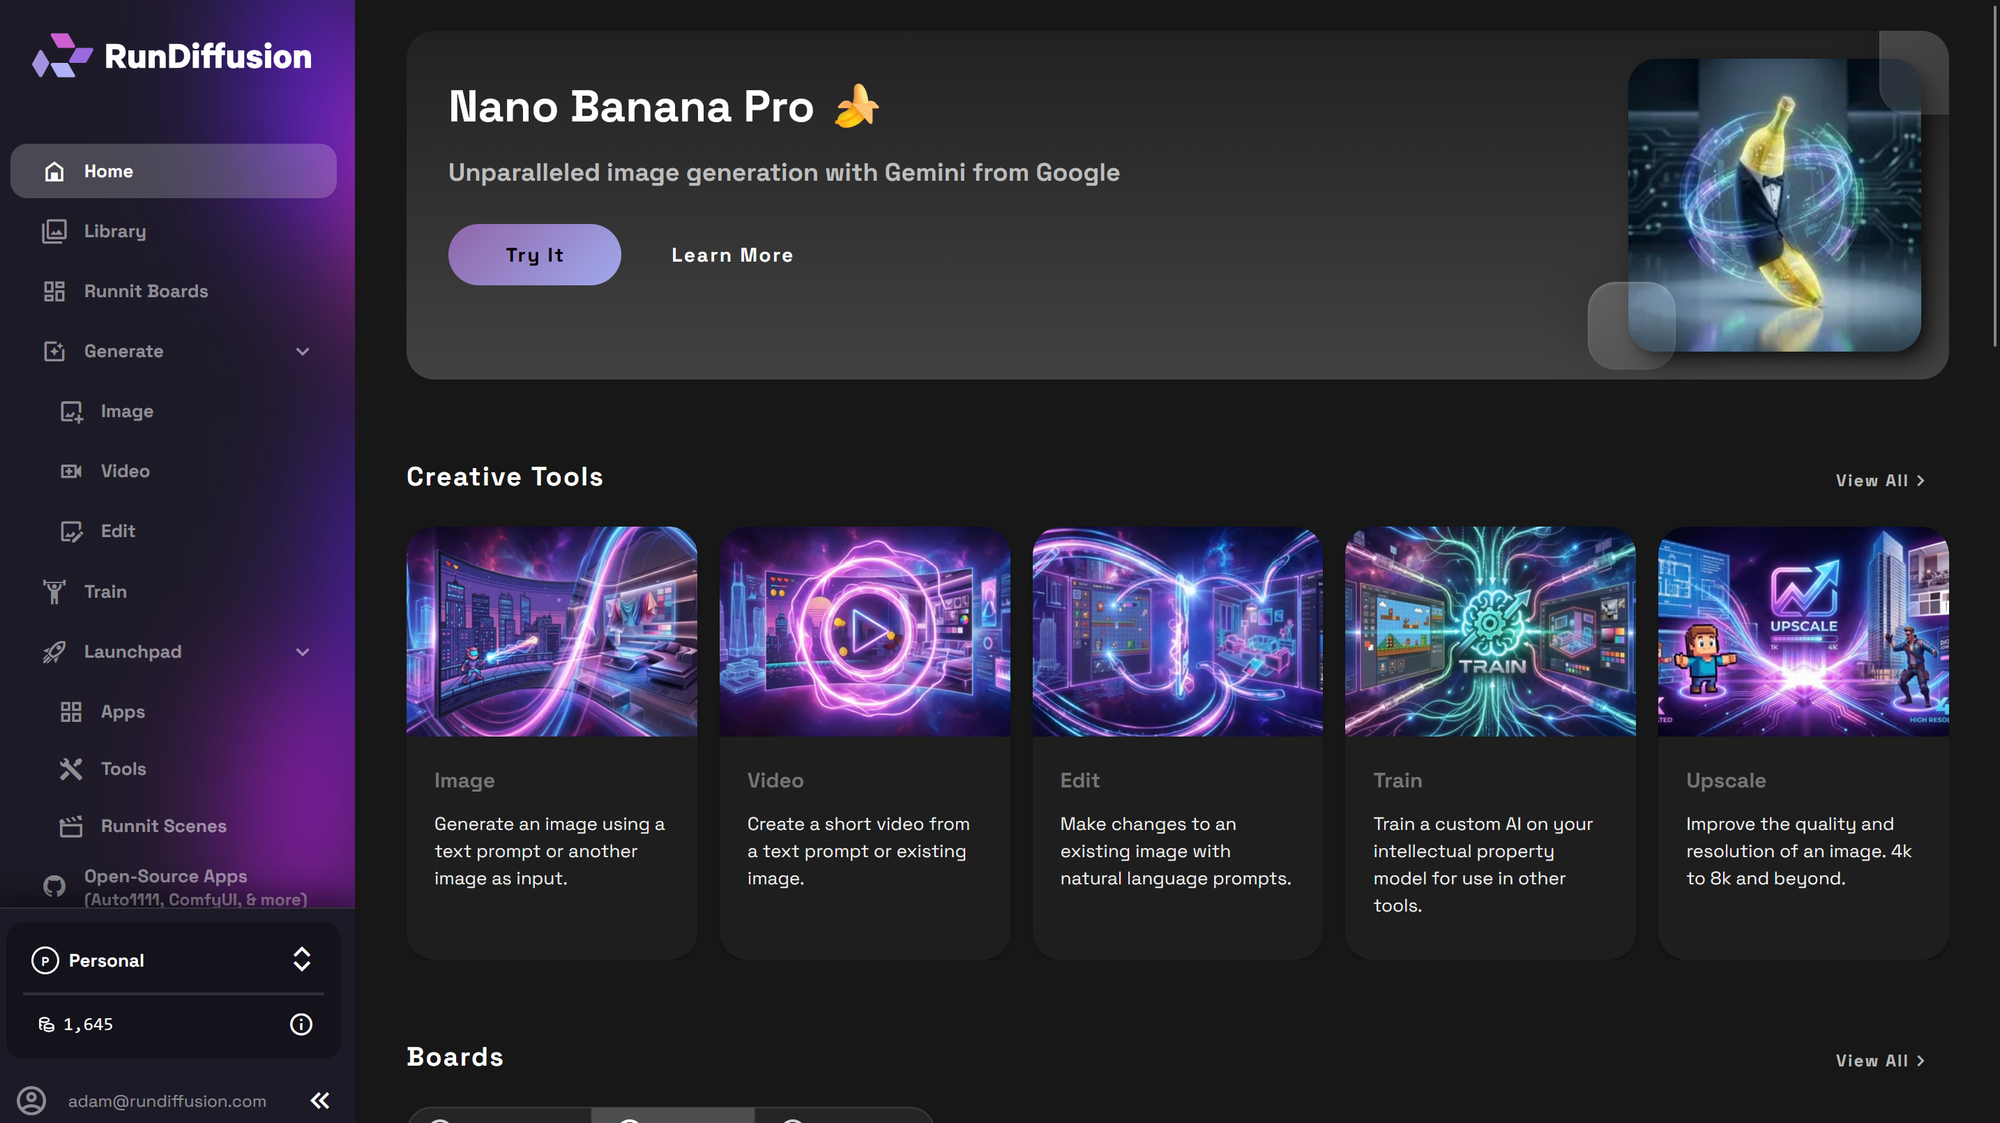Click the Runnit Scenes clapperboard icon
2000x1123 pixels.
(x=71, y=827)
